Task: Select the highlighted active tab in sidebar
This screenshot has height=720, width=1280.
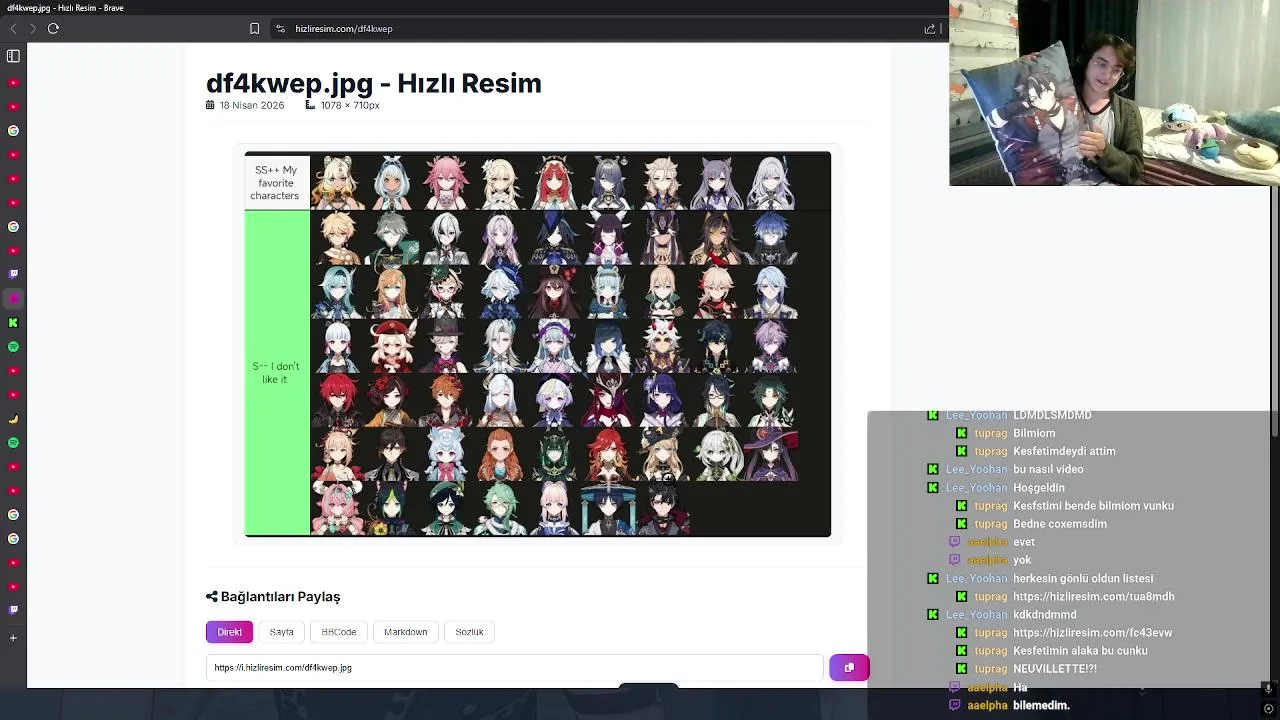Action: (x=13, y=298)
